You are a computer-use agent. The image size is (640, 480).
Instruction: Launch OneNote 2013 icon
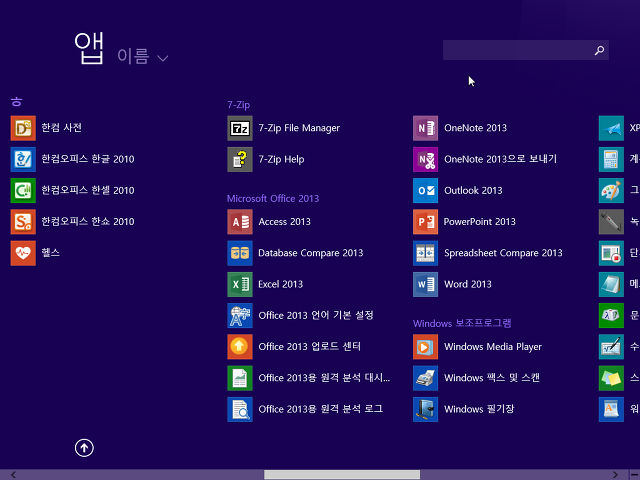(425, 128)
